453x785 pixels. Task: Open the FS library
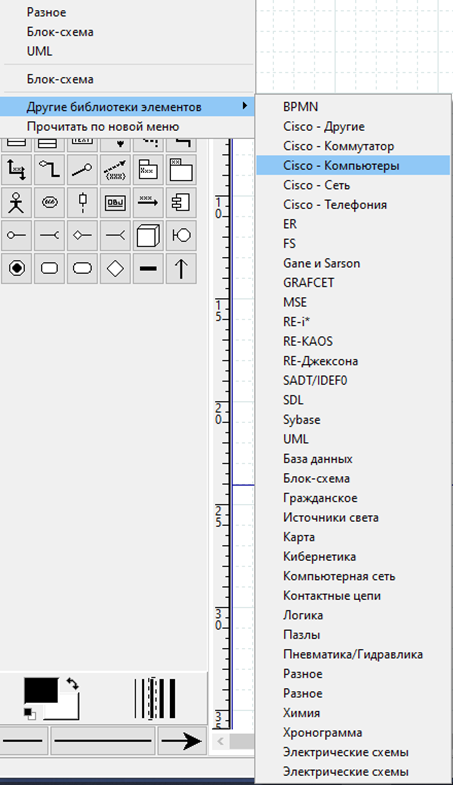(x=353, y=243)
